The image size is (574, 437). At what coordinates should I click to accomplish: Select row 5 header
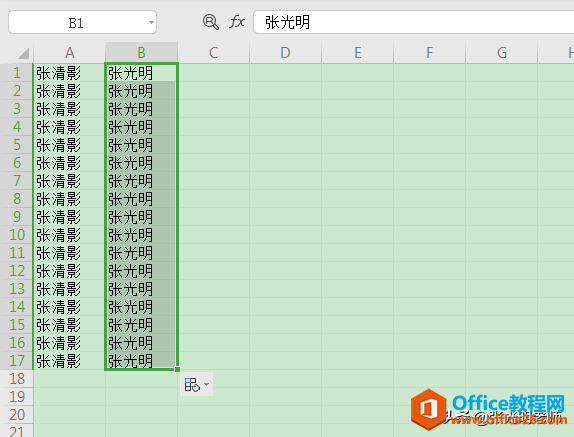click(17, 145)
